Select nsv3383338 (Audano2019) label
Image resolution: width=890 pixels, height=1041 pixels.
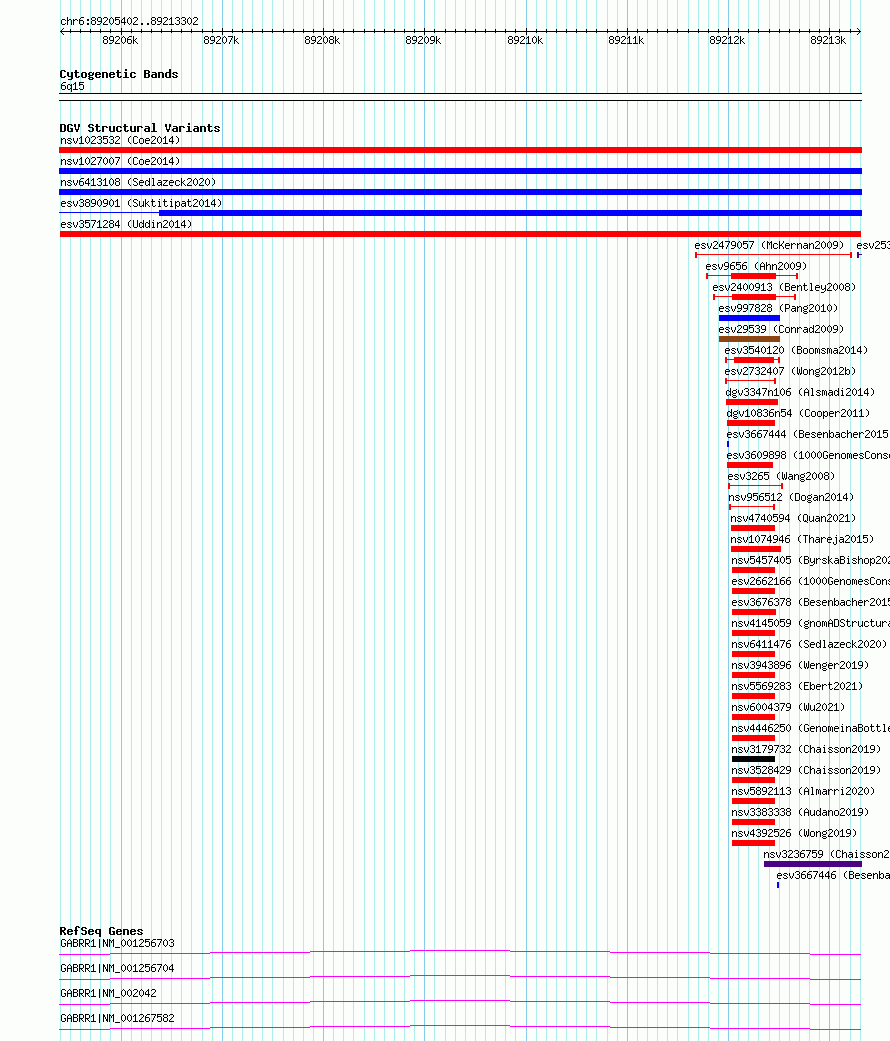click(x=800, y=813)
